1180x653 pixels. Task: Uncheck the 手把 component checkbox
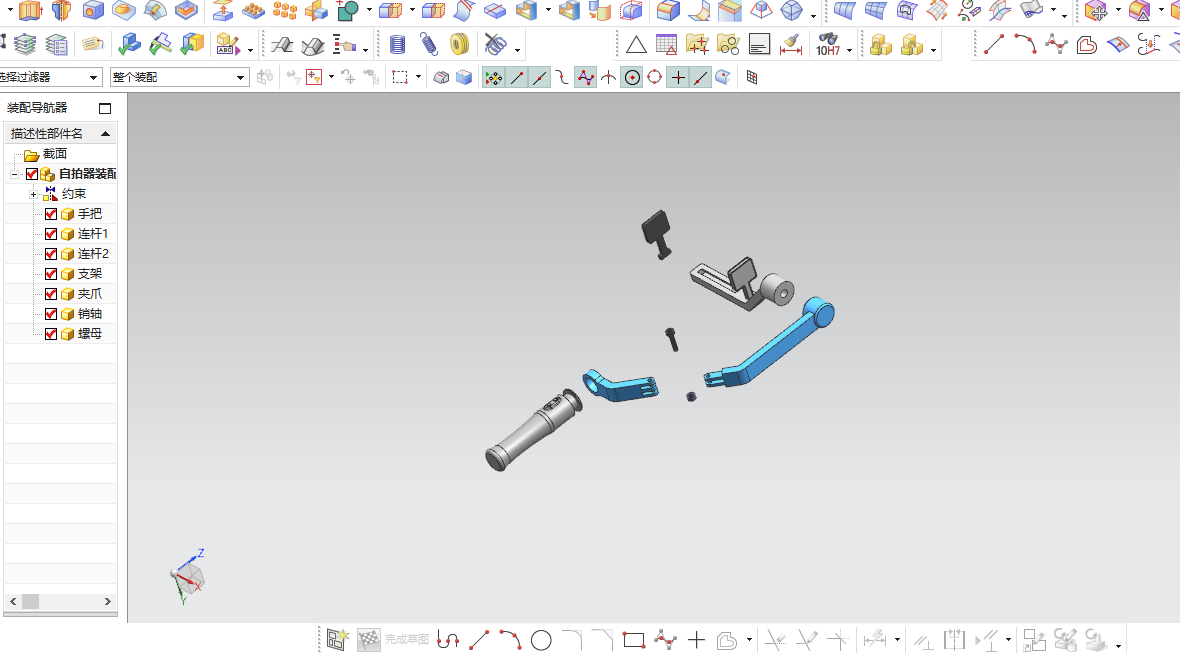pyautogui.click(x=50, y=214)
